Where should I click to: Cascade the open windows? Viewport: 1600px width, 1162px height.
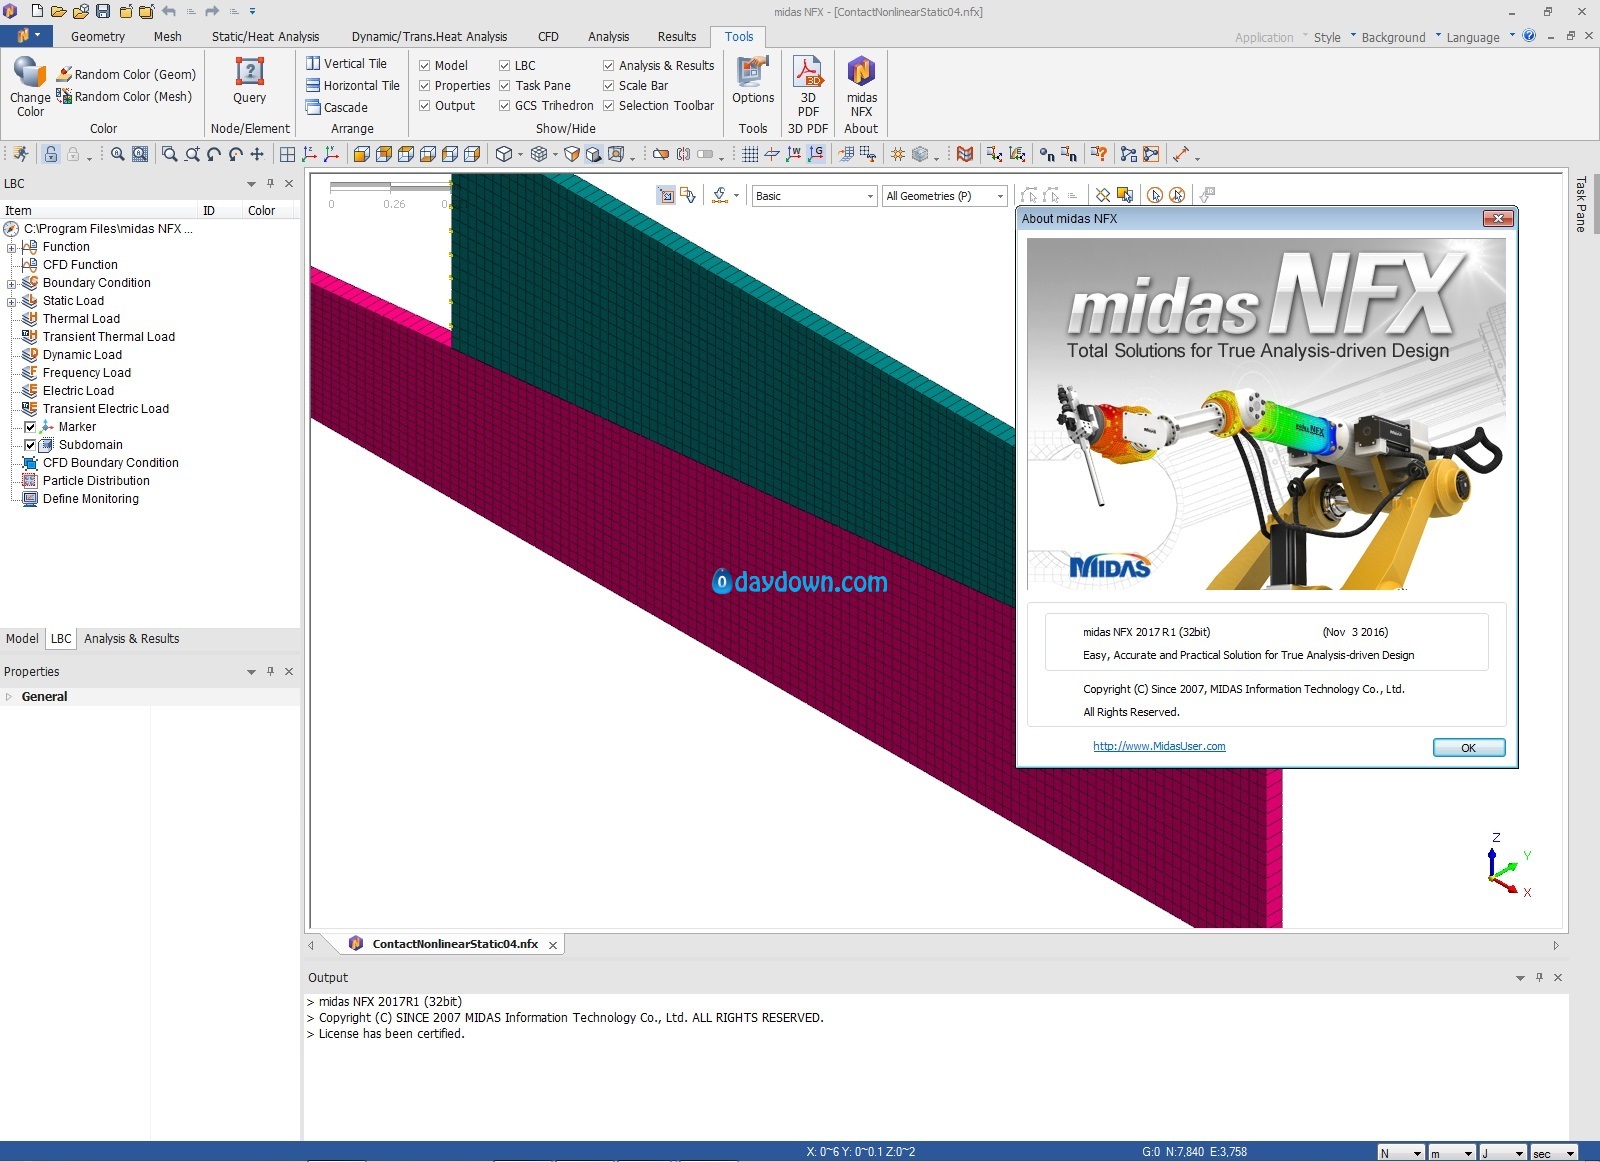point(337,107)
